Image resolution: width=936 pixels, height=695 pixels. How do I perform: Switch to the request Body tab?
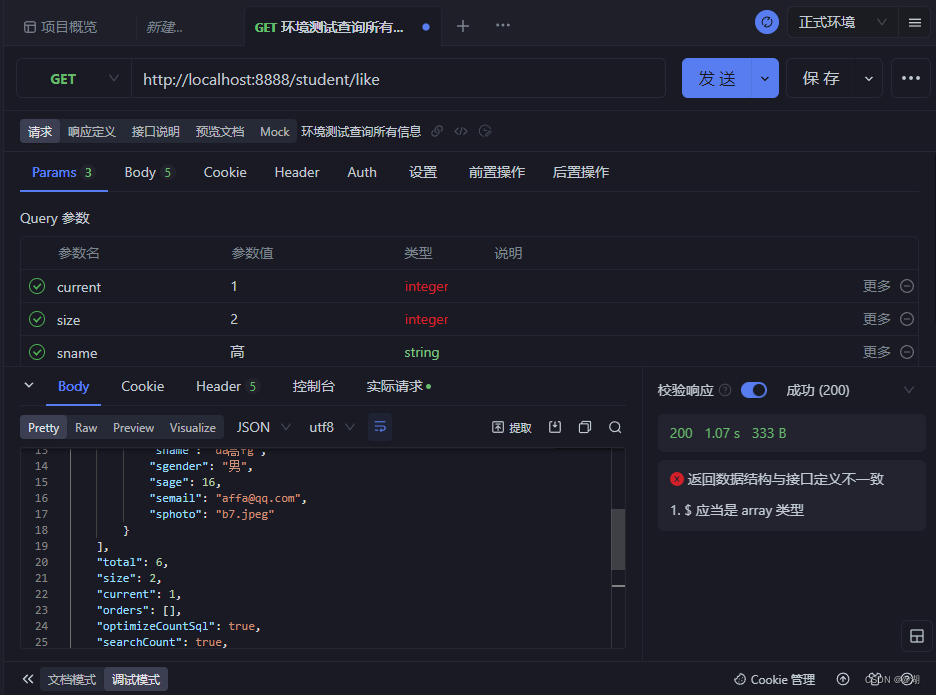point(148,172)
